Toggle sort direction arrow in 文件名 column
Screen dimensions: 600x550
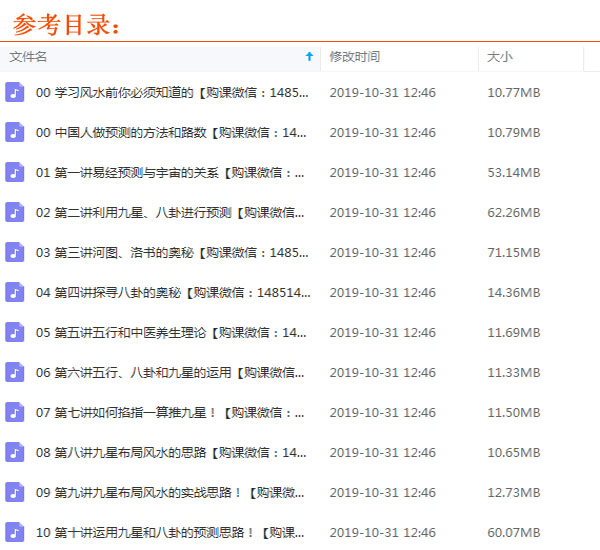click(x=309, y=57)
